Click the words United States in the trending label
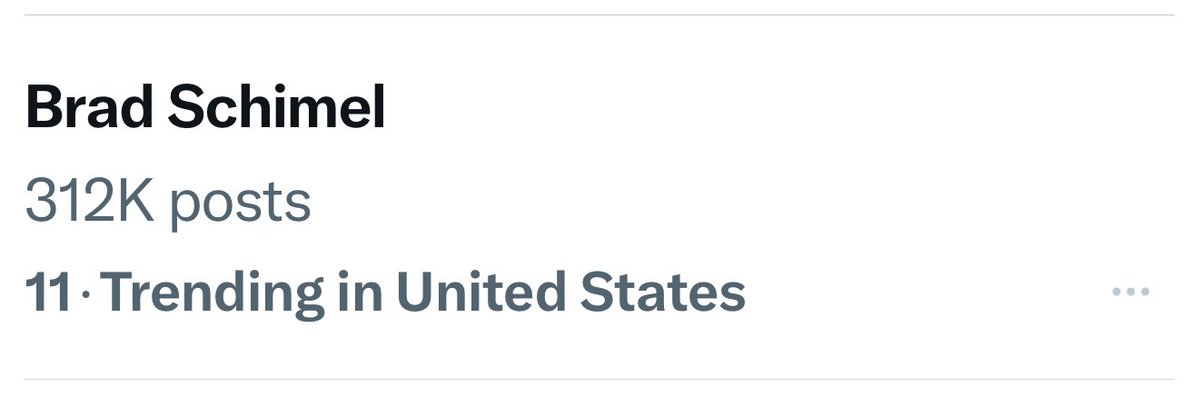Image resolution: width=1199 pixels, height=397 pixels. [570, 292]
